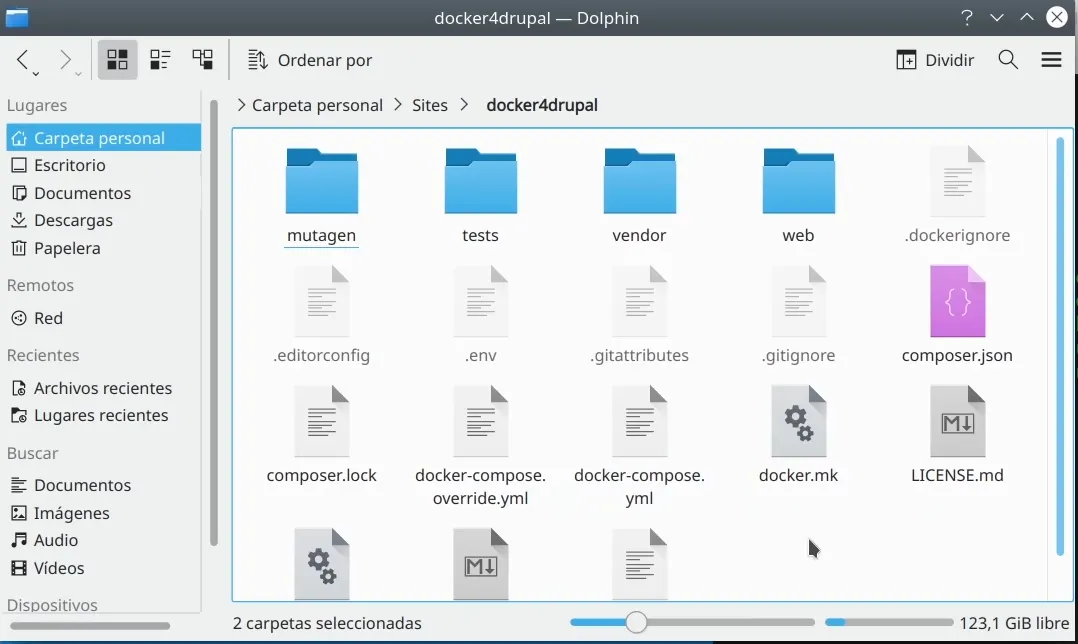Open the hamburger menu
Viewport: 1078px width, 644px height.
tap(1051, 60)
